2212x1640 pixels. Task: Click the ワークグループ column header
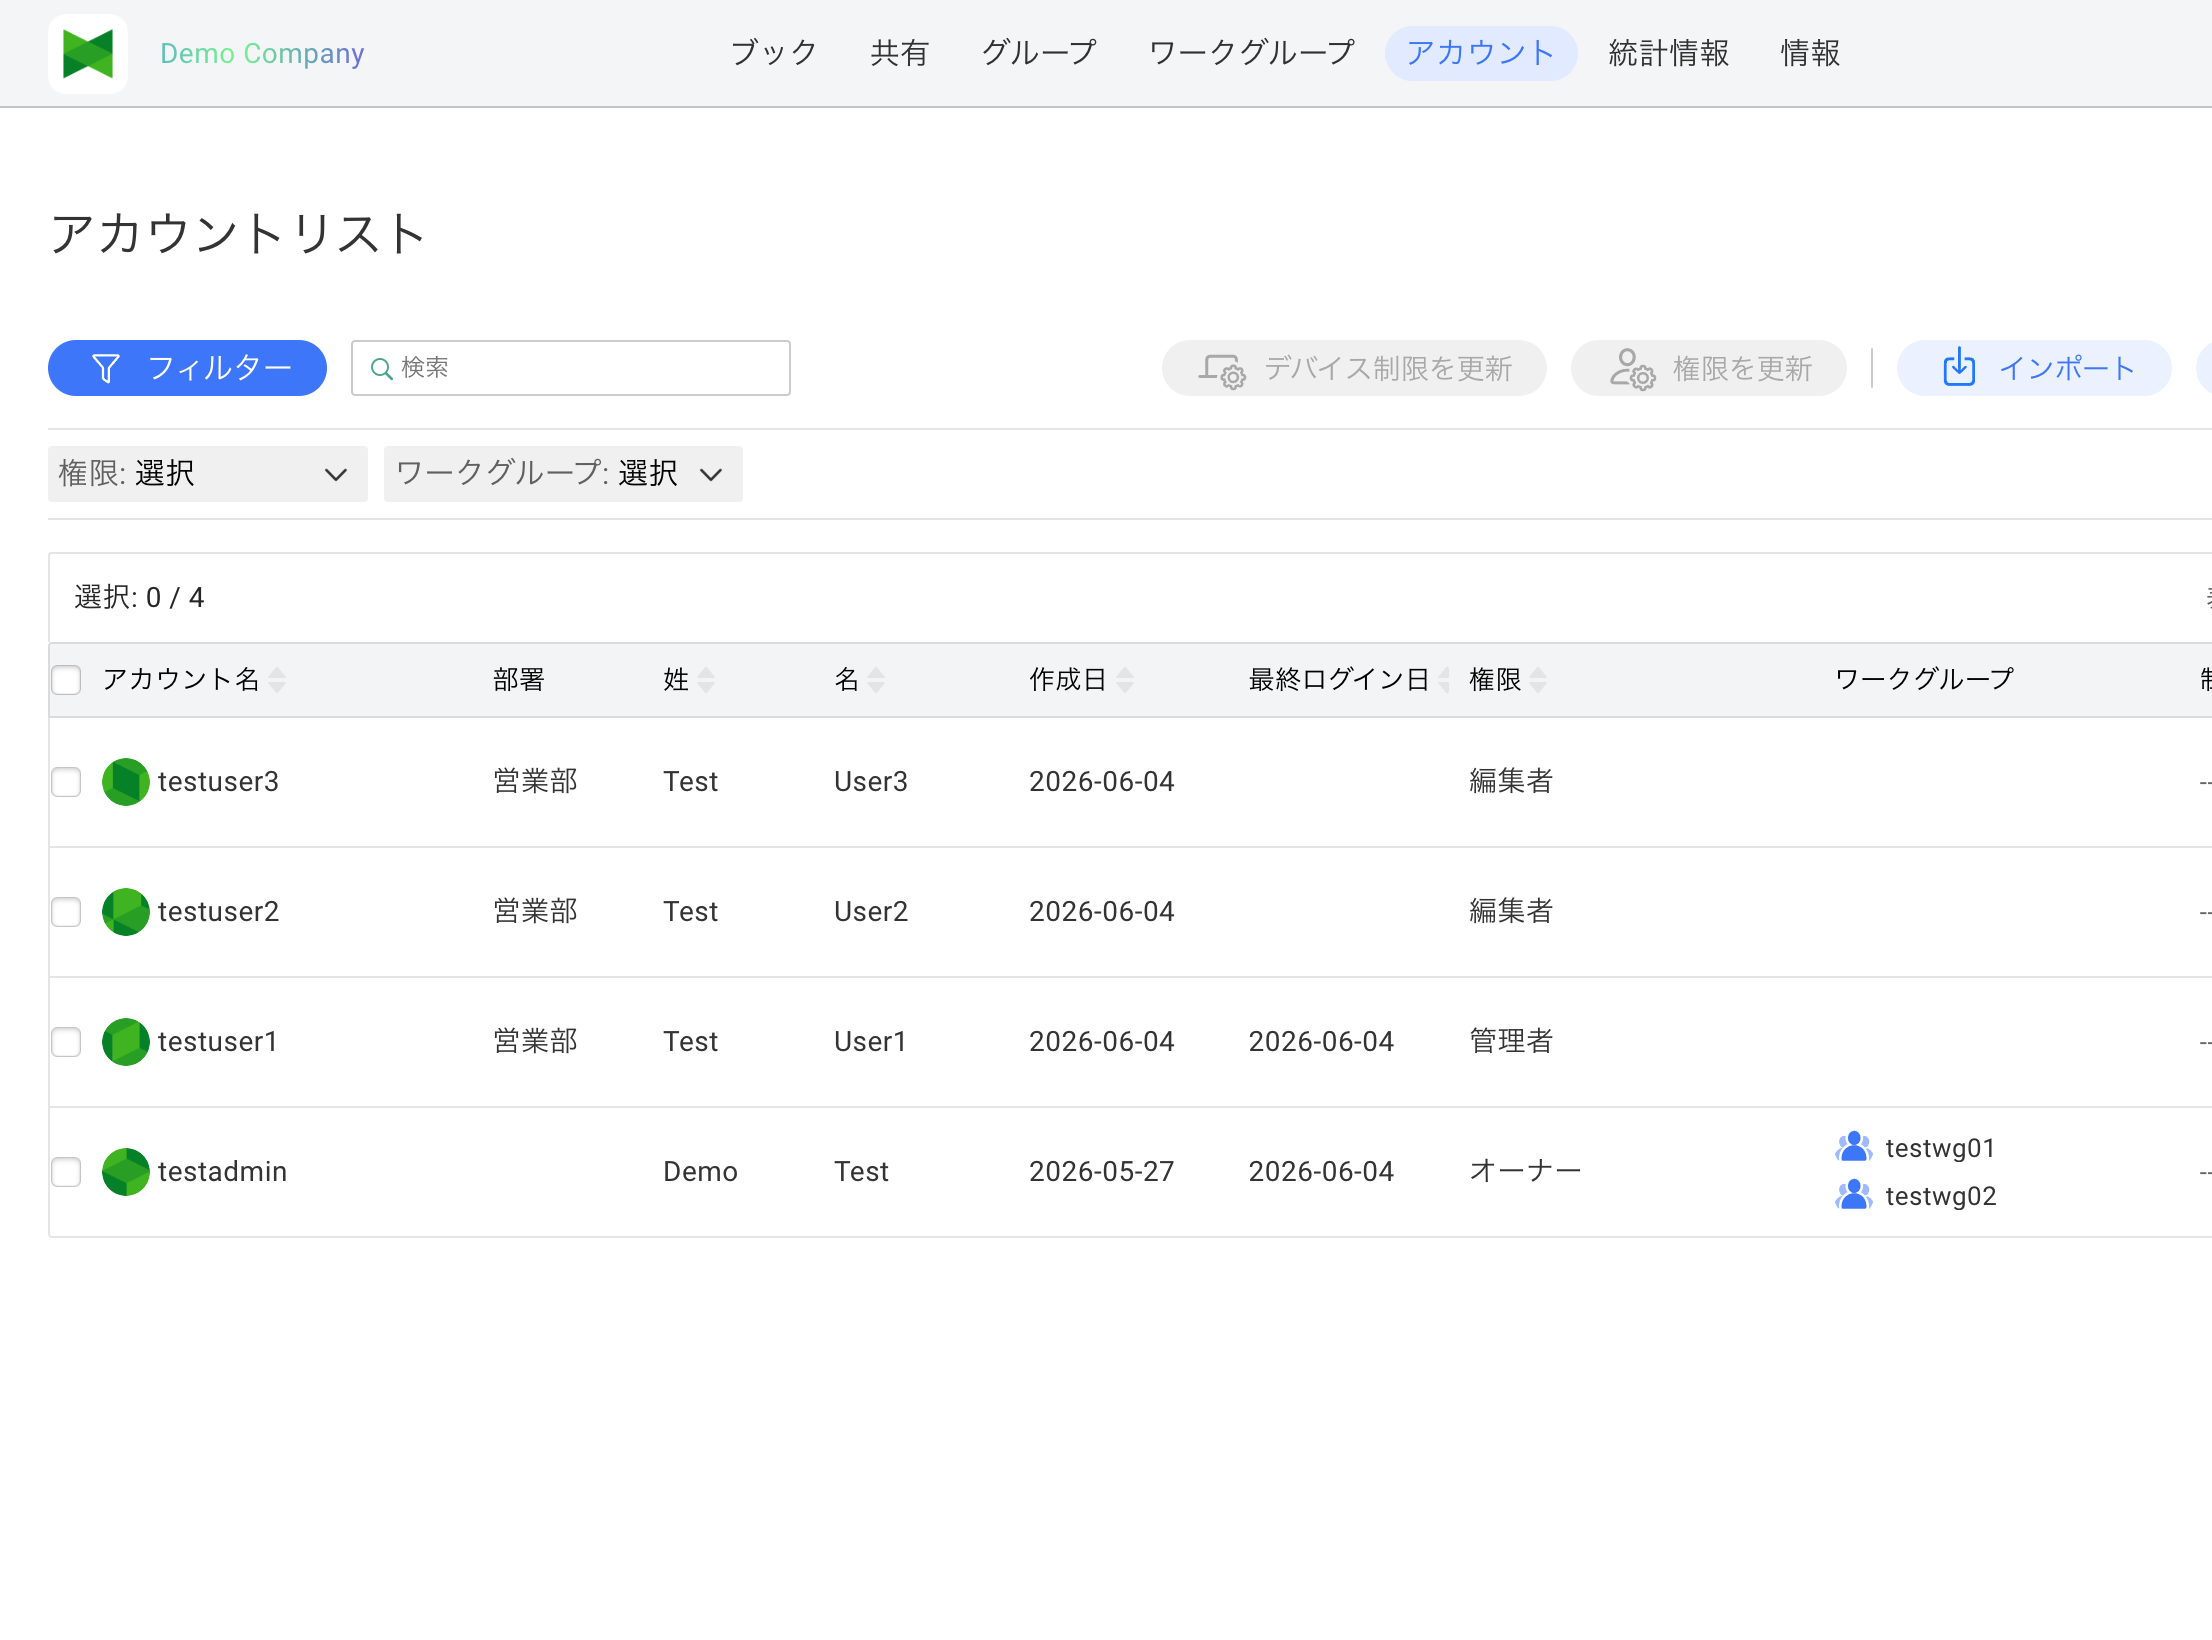pyautogui.click(x=1924, y=680)
